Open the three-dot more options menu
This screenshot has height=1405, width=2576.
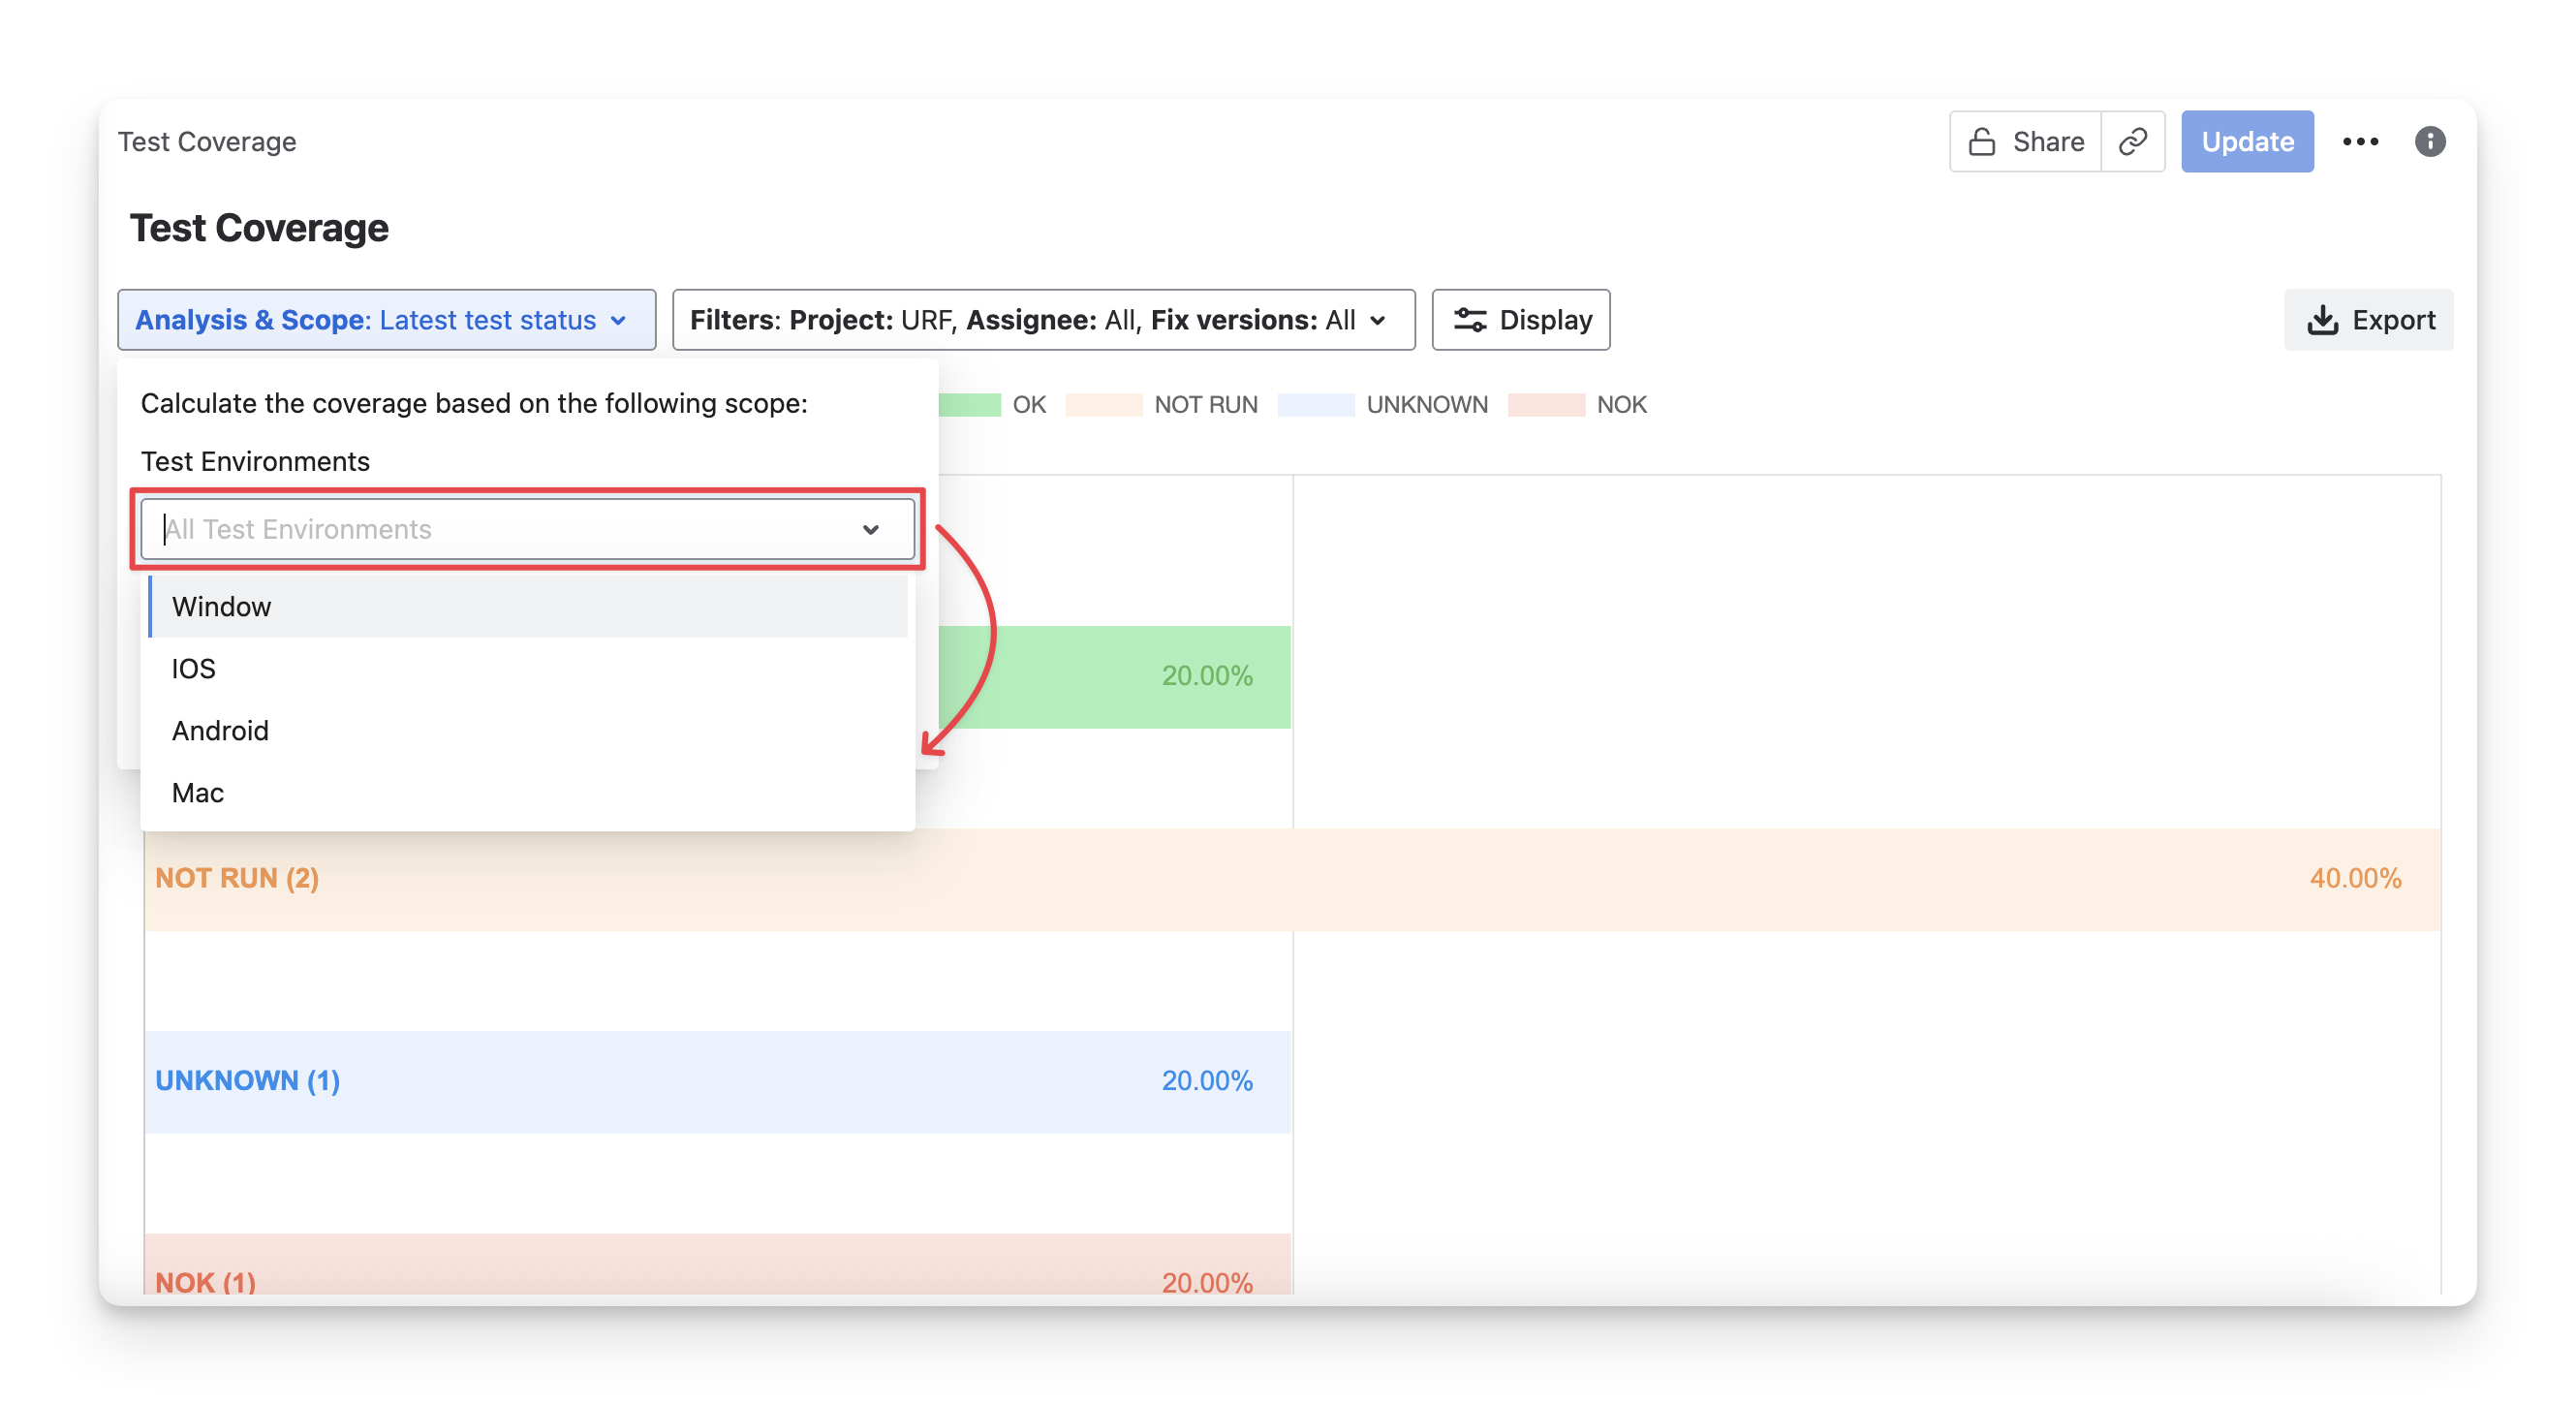tap(2360, 142)
